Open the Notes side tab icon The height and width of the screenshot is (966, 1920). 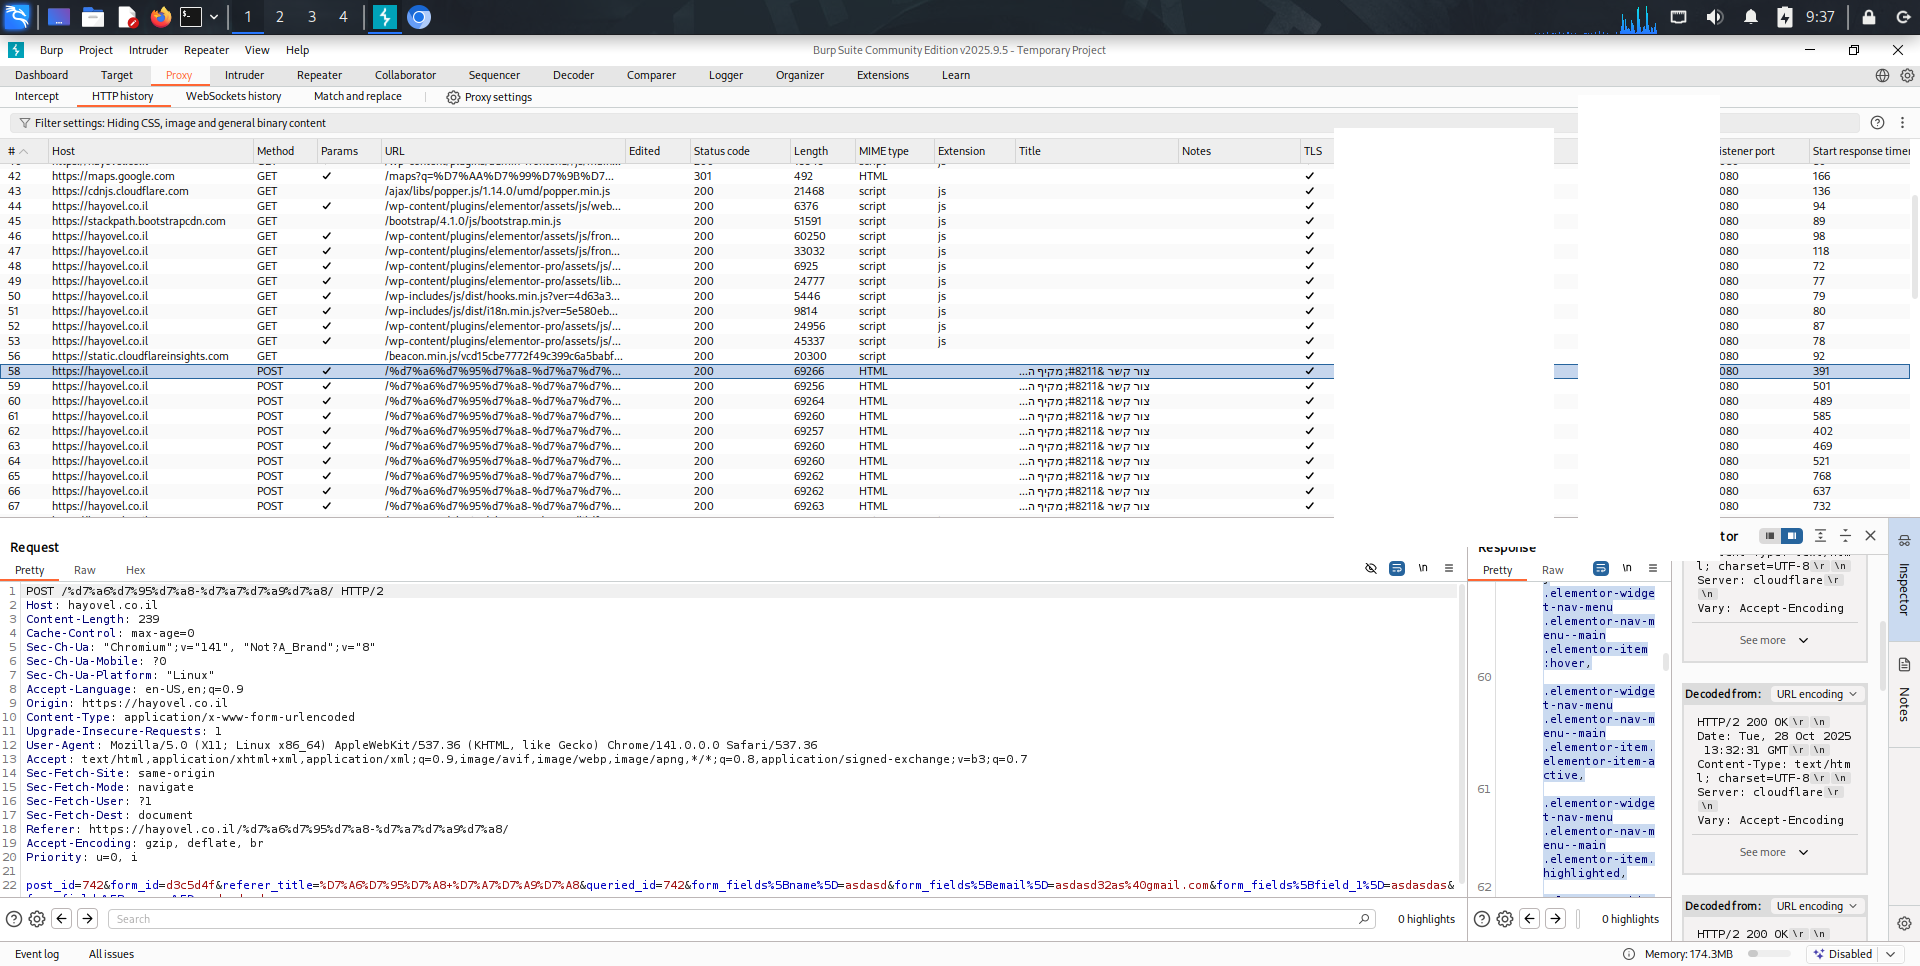click(x=1904, y=665)
